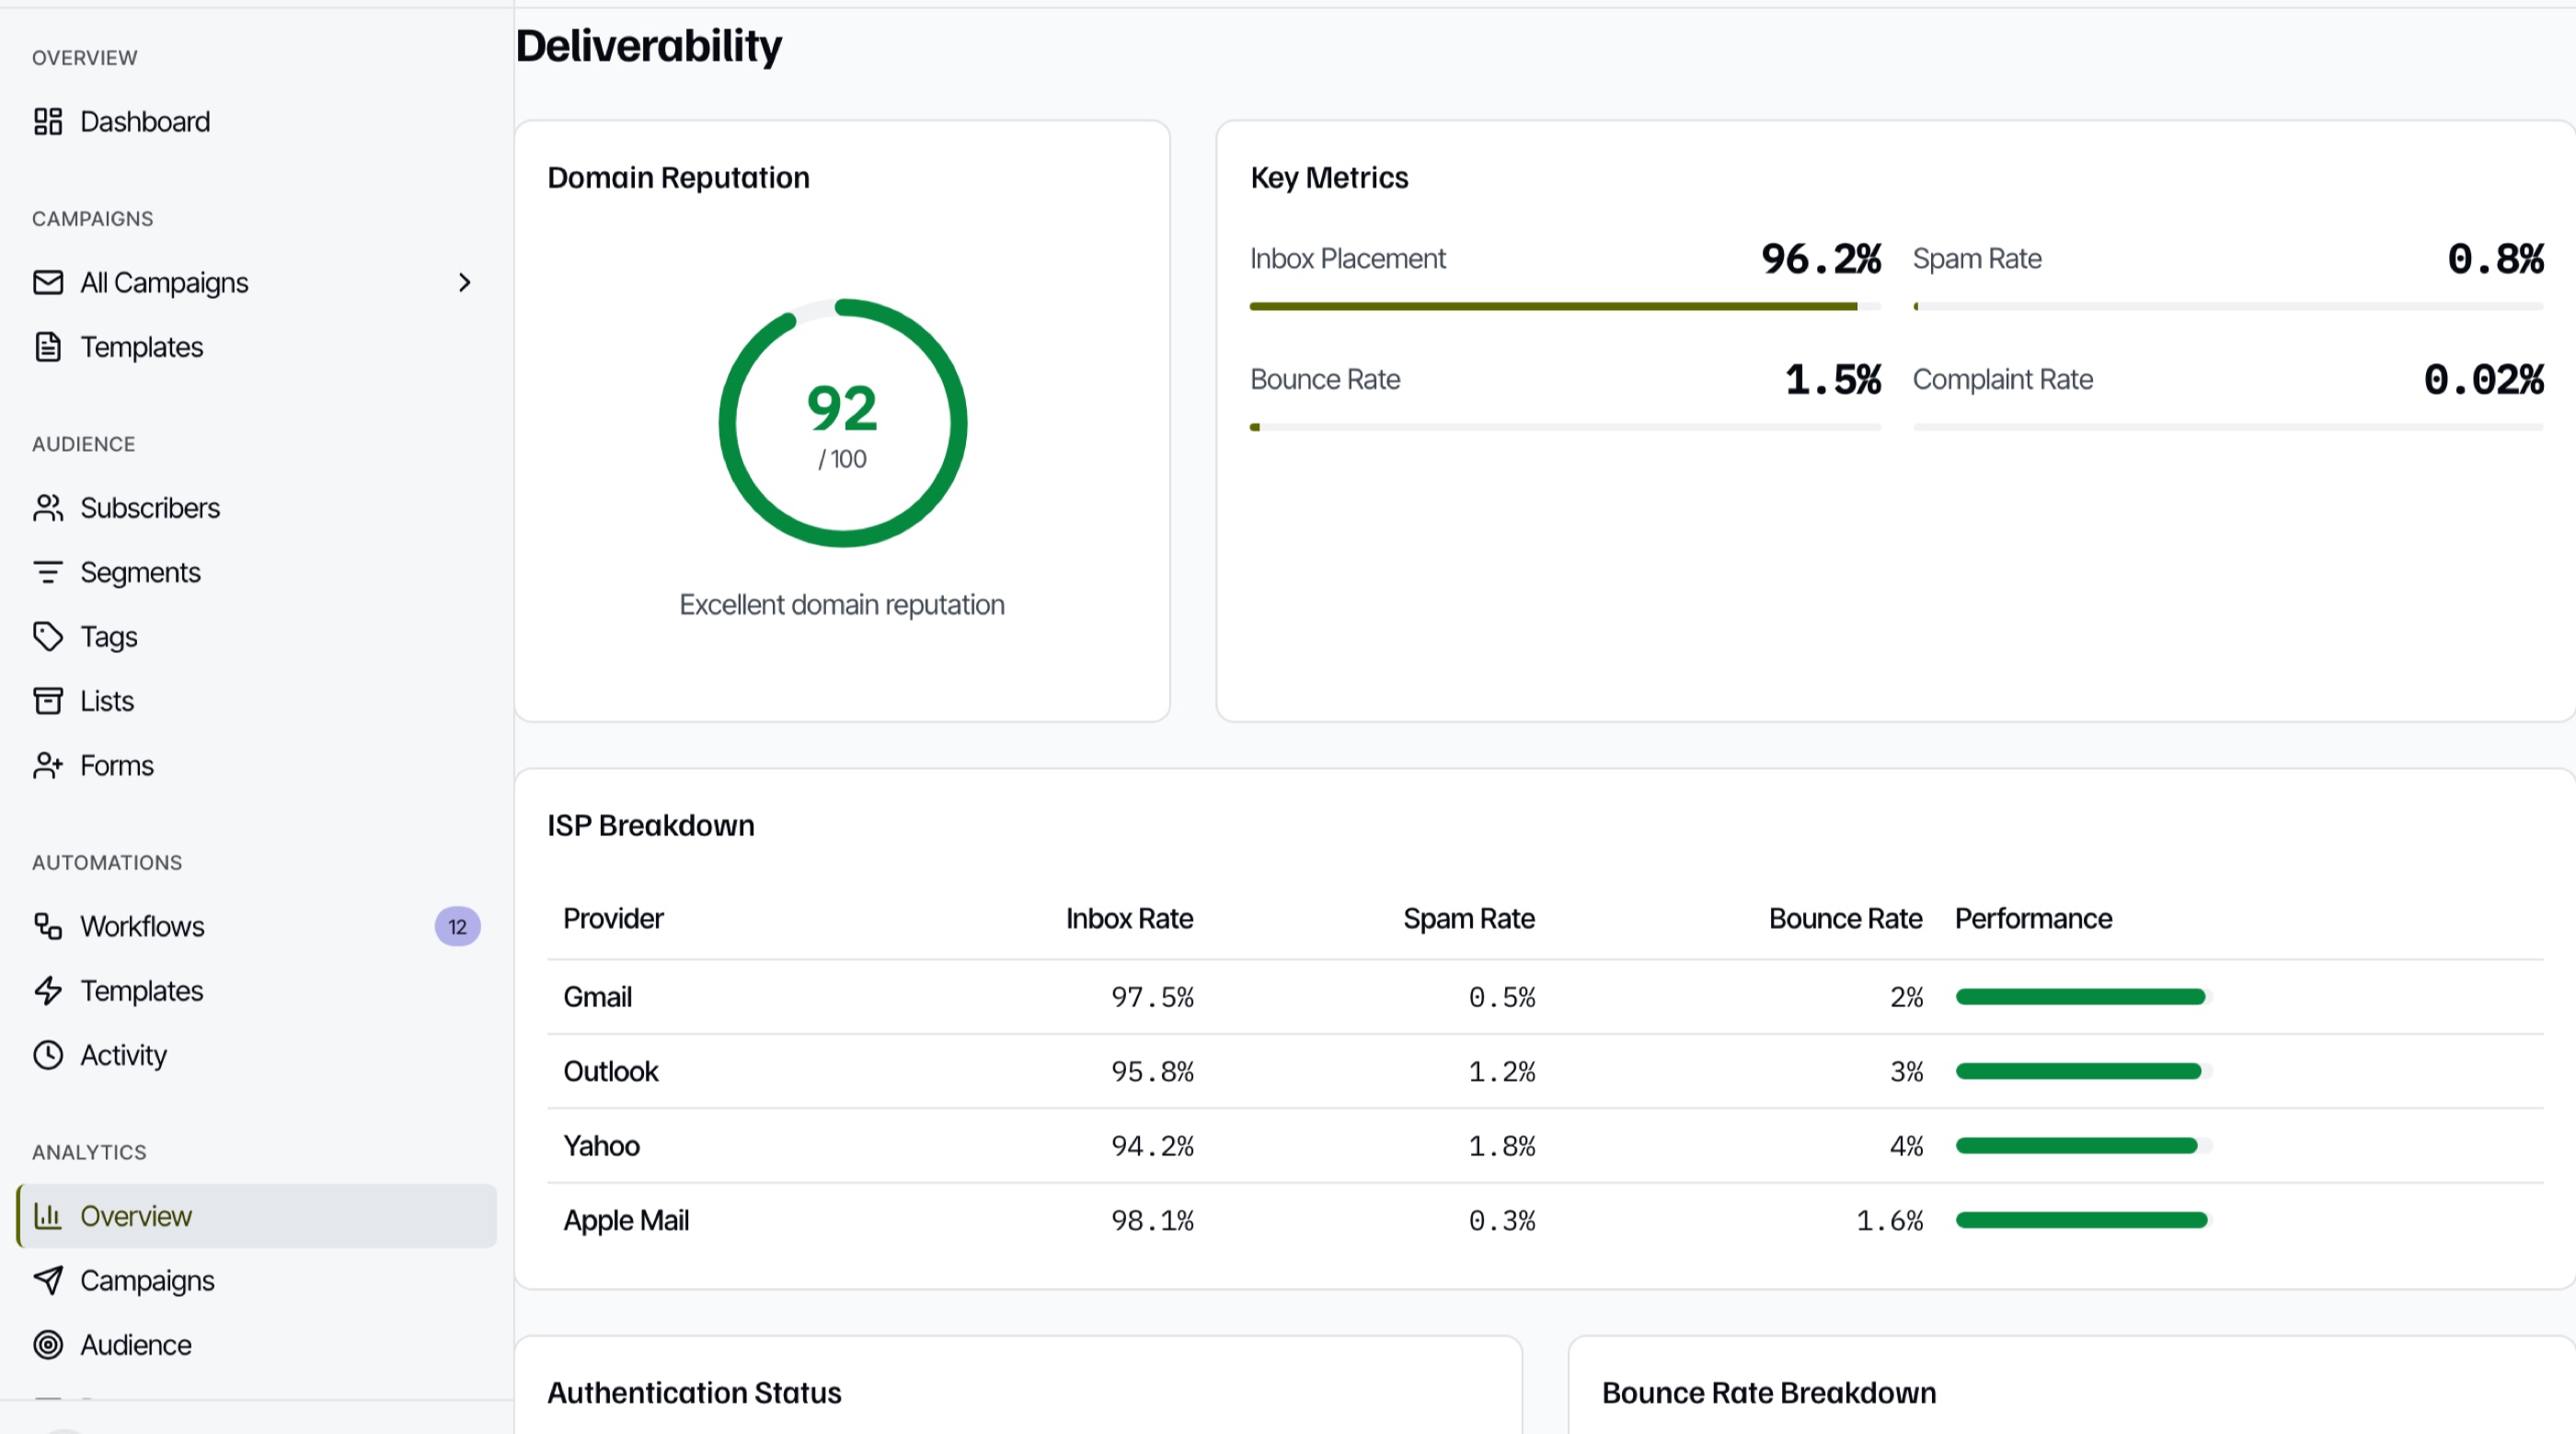Click the Inbox Rate column header

click(1129, 919)
